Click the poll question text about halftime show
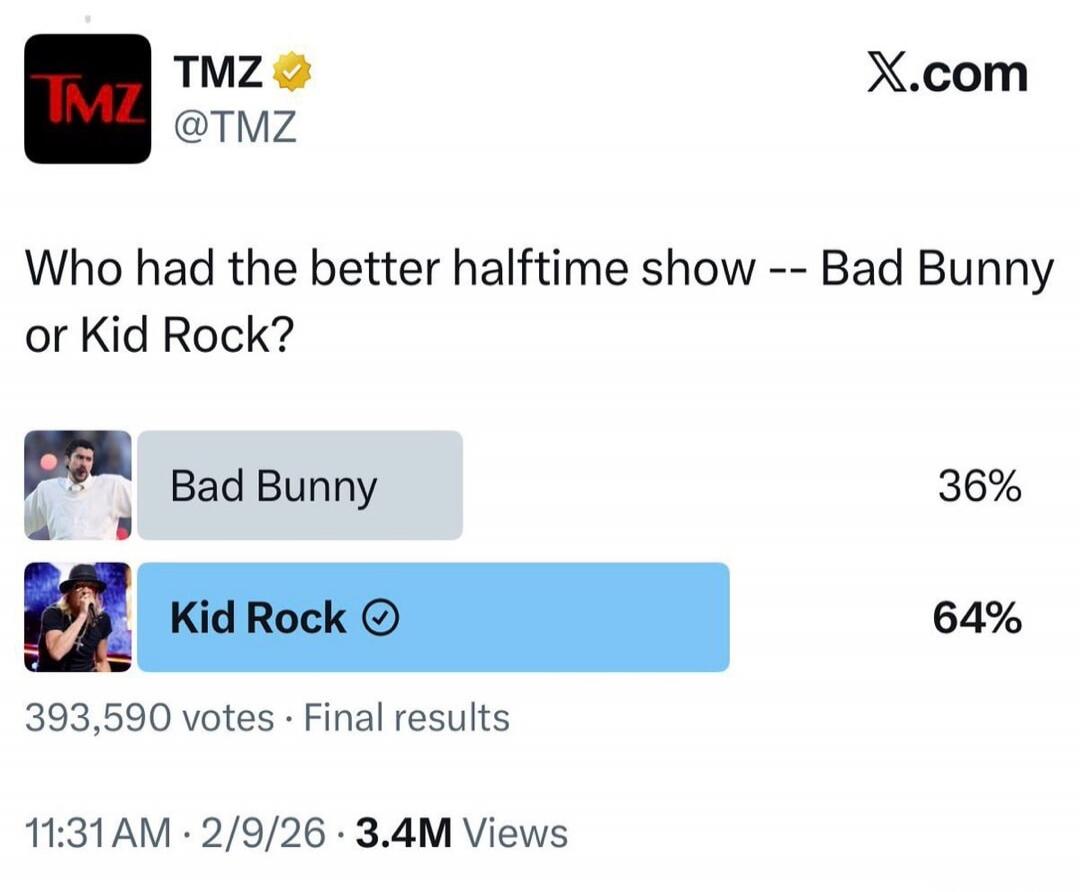Screen dimensions: 1080x892 [x=540, y=295]
